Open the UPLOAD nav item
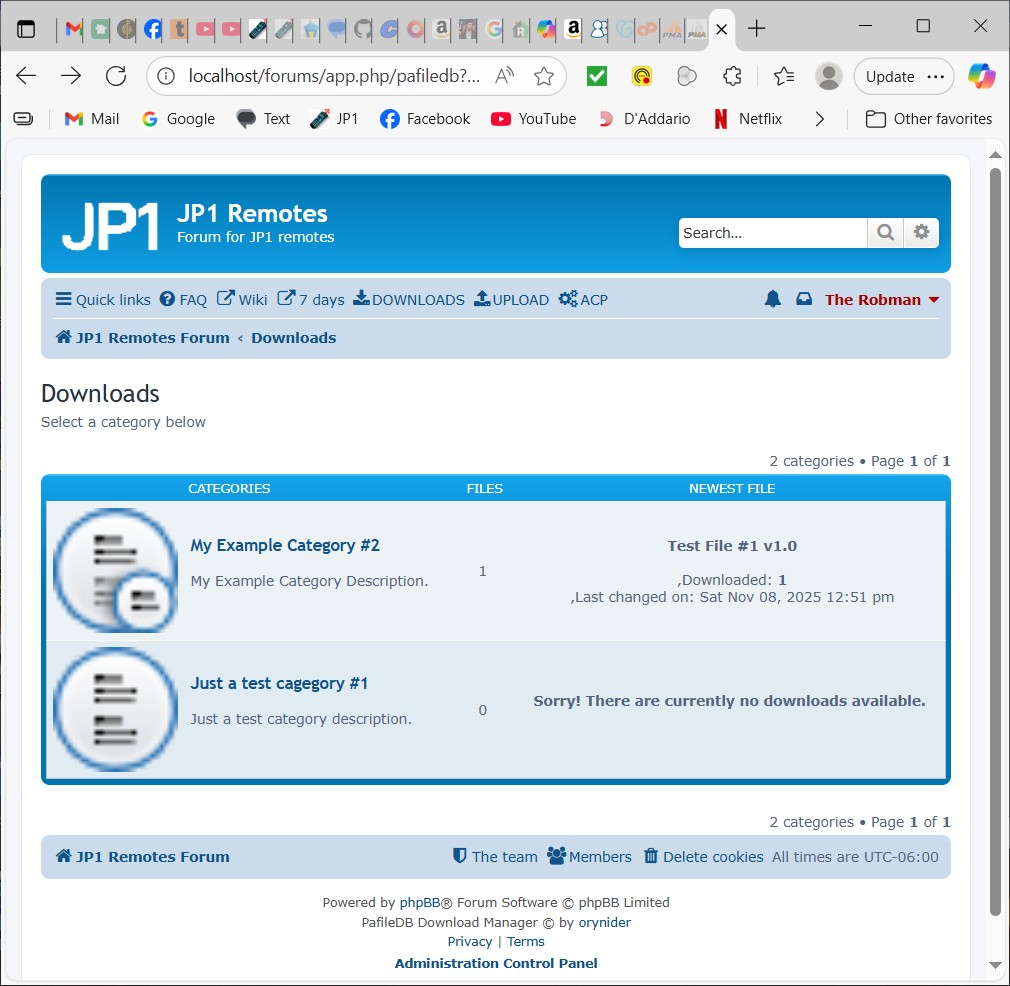 [x=511, y=299]
